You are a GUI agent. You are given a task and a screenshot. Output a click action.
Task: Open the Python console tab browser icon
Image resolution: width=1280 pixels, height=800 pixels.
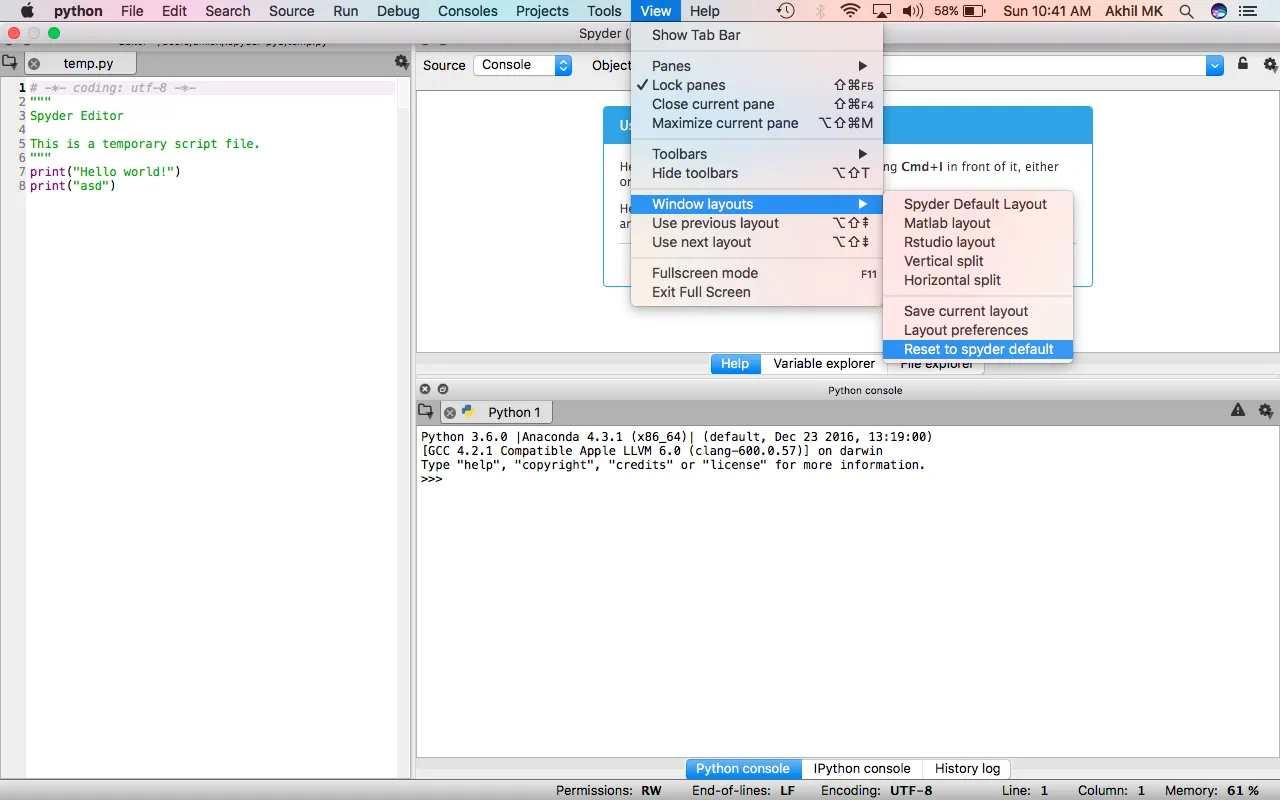tap(426, 411)
